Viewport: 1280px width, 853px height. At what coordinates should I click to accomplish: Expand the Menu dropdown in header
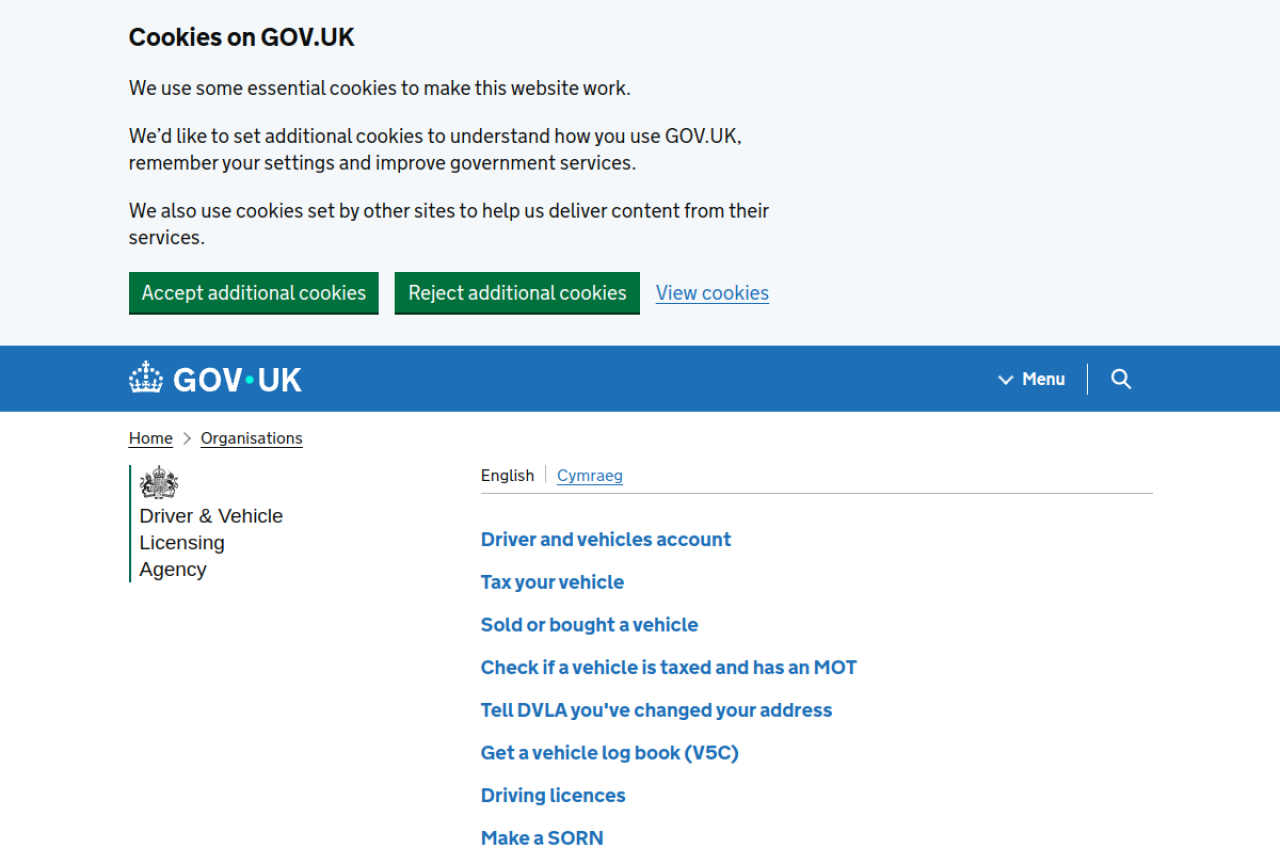[1032, 379]
